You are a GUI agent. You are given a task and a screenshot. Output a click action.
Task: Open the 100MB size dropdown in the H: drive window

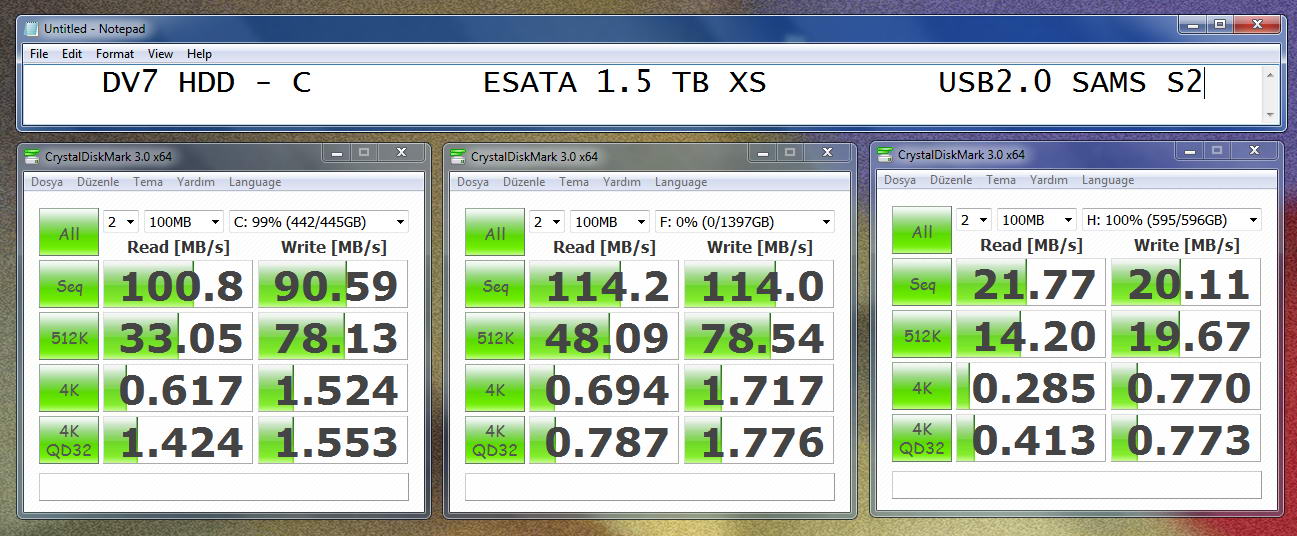pyautogui.click(x=1037, y=220)
